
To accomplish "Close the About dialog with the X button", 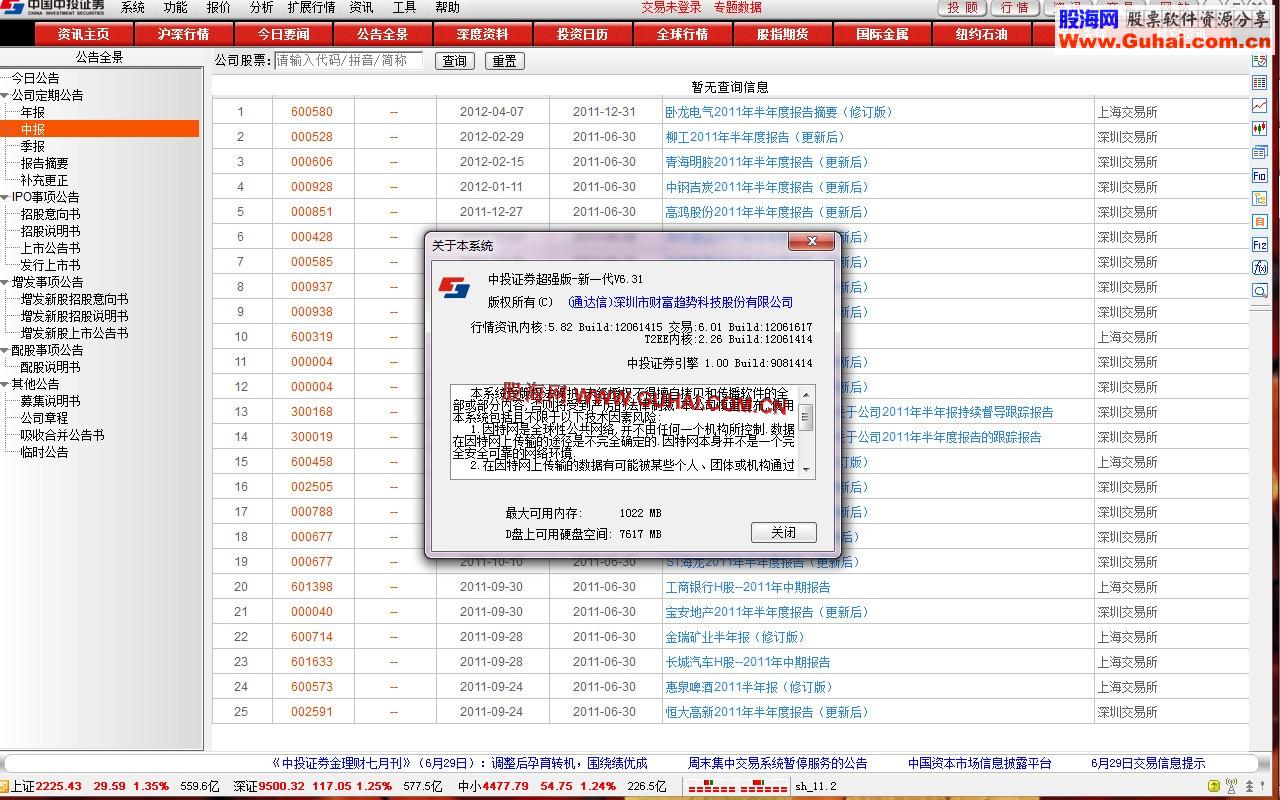I will pyautogui.click(x=812, y=242).
